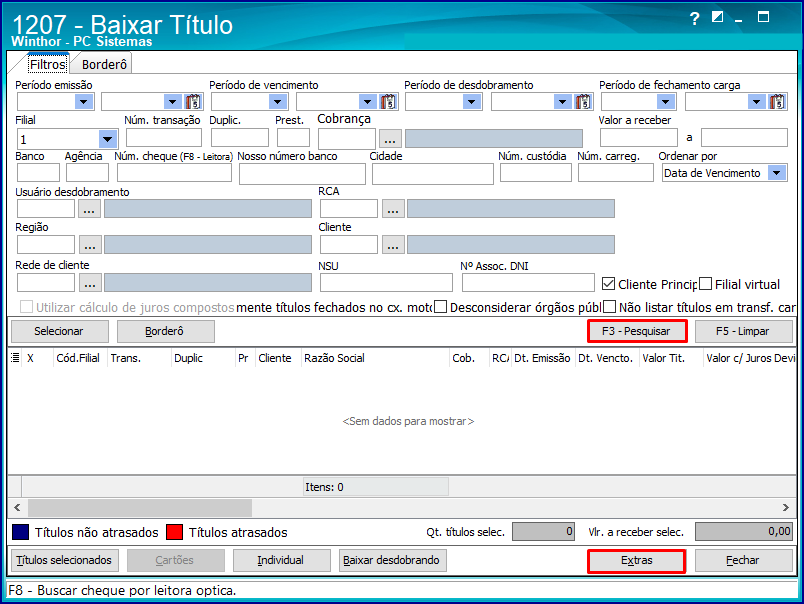Open calendar icon for Período de desdobramento
The height and width of the screenshot is (604, 804).
tap(583, 102)
